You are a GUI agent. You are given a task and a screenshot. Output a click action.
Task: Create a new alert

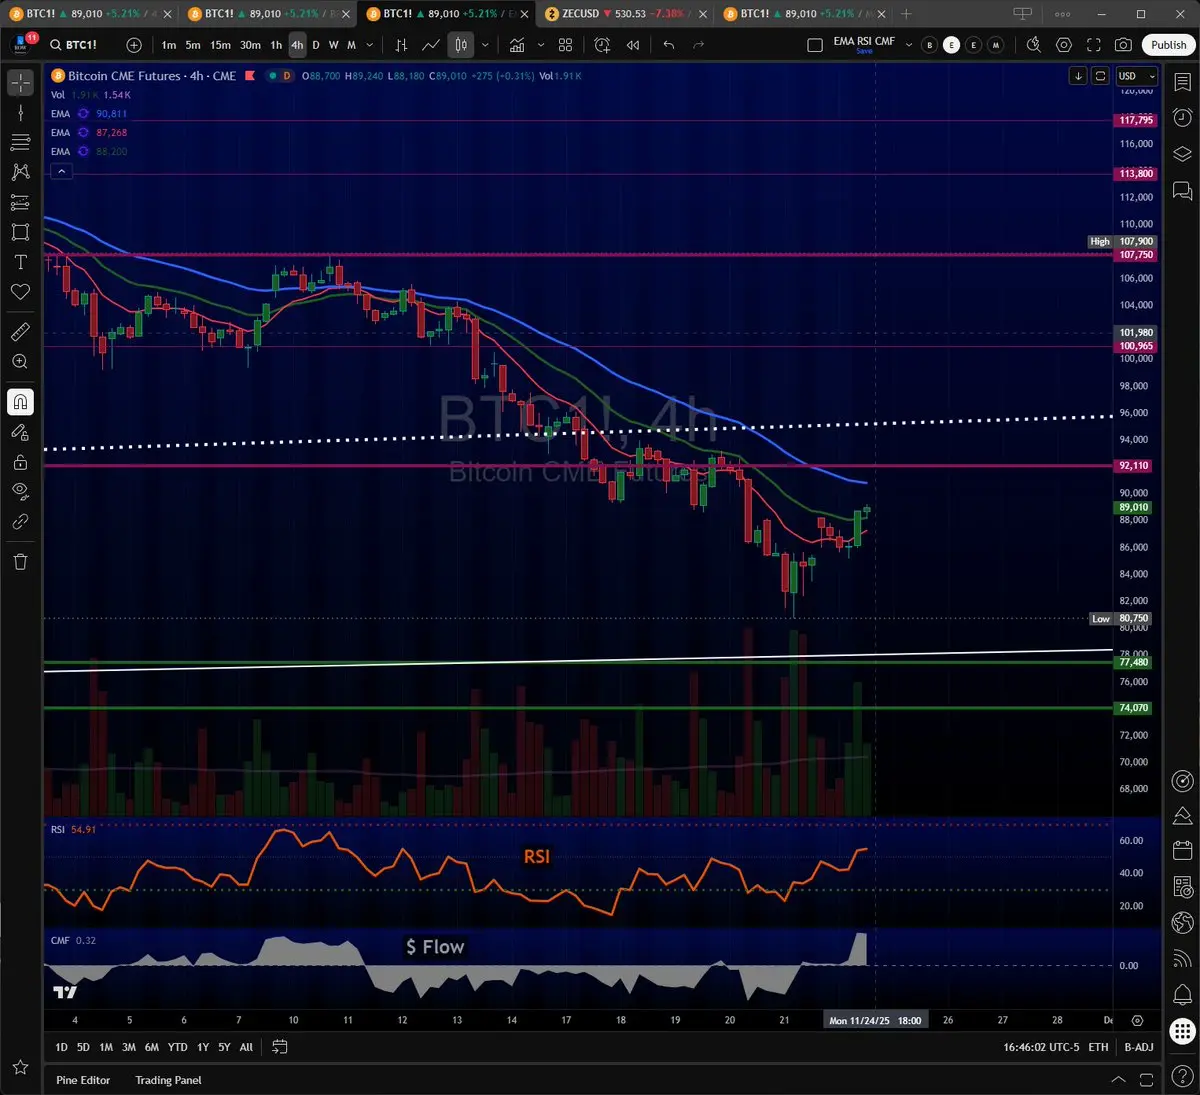(x=602, y=45)
